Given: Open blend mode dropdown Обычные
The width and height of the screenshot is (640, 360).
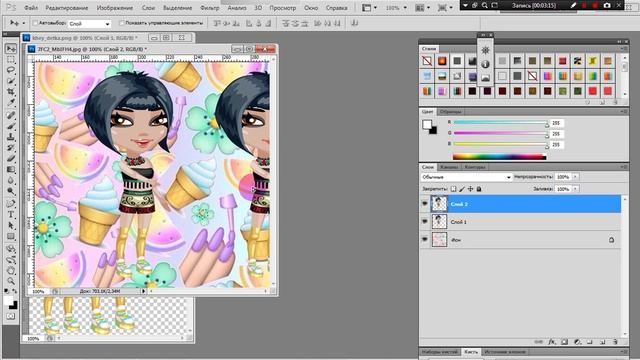Looking at the screenshot, I should [x=466, y=177].
